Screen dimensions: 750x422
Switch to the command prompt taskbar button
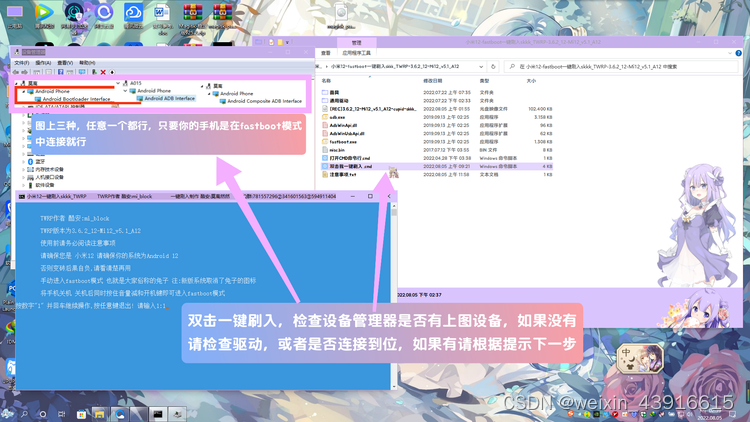(x=158, y=414)
